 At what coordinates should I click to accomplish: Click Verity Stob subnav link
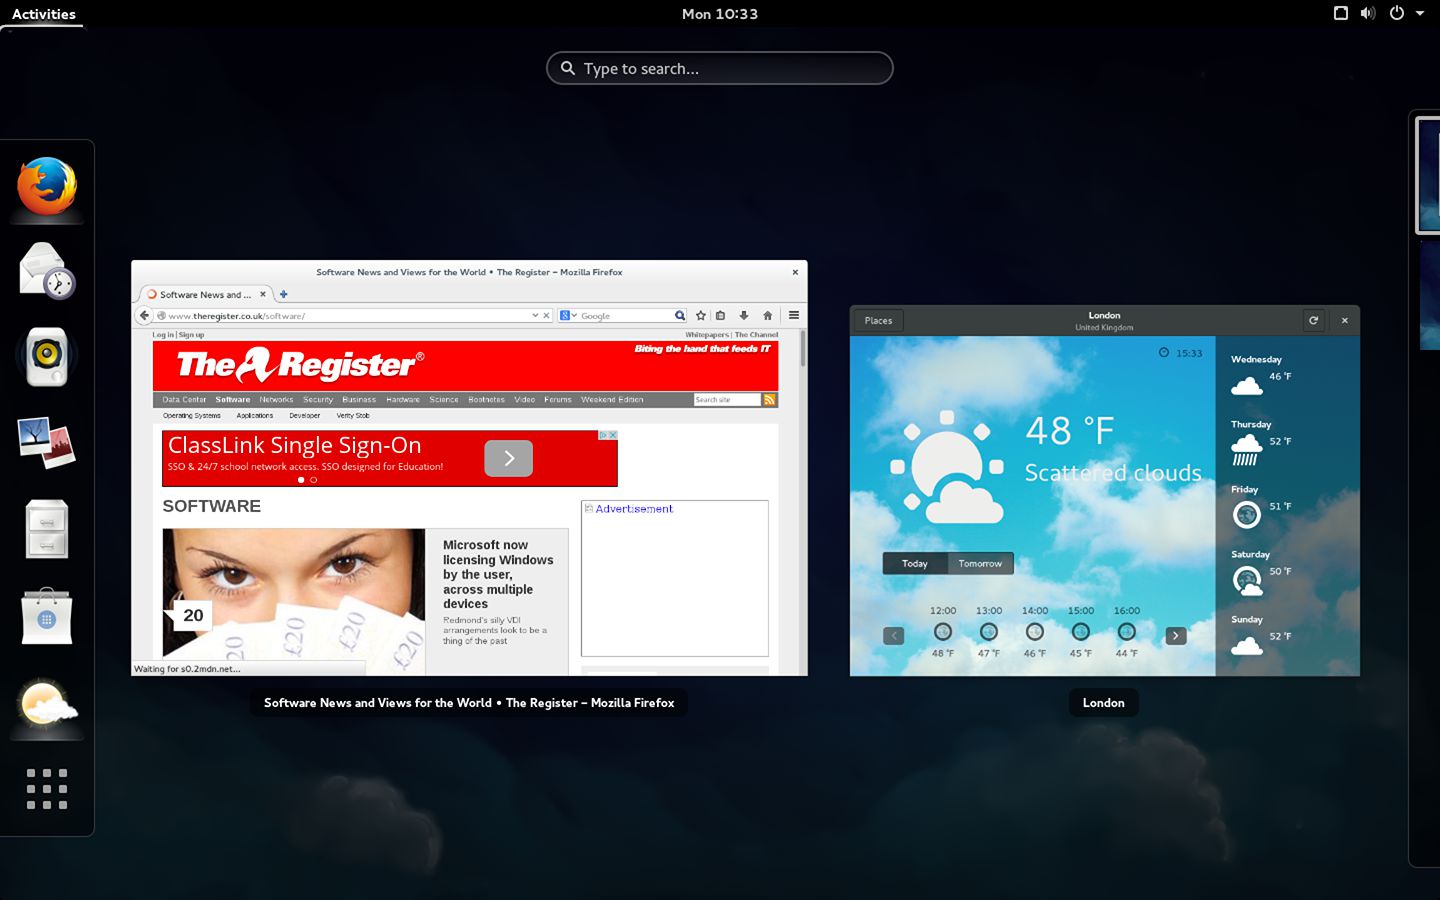(353, 415)
